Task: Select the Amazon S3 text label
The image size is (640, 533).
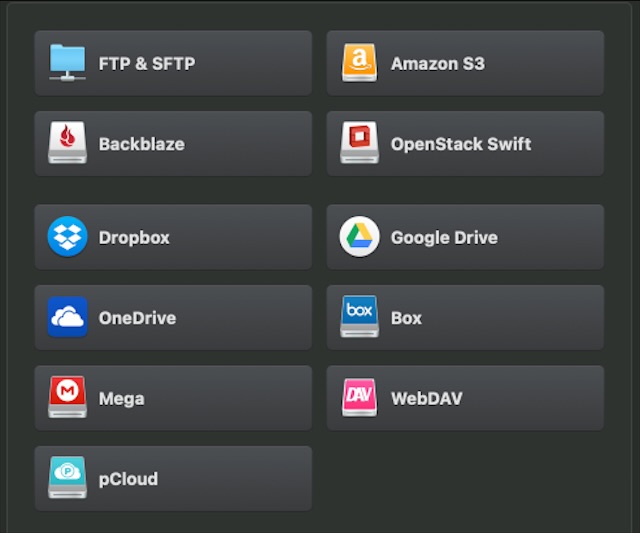Action: [437, 63]
